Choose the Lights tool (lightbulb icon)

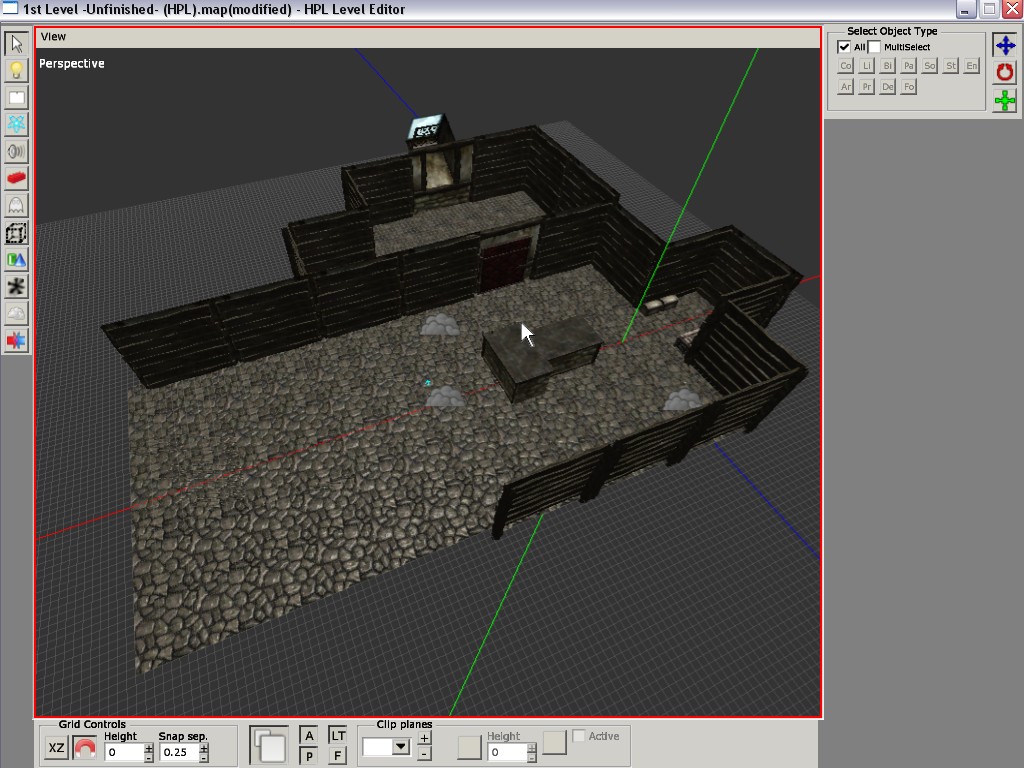[16, 71]
